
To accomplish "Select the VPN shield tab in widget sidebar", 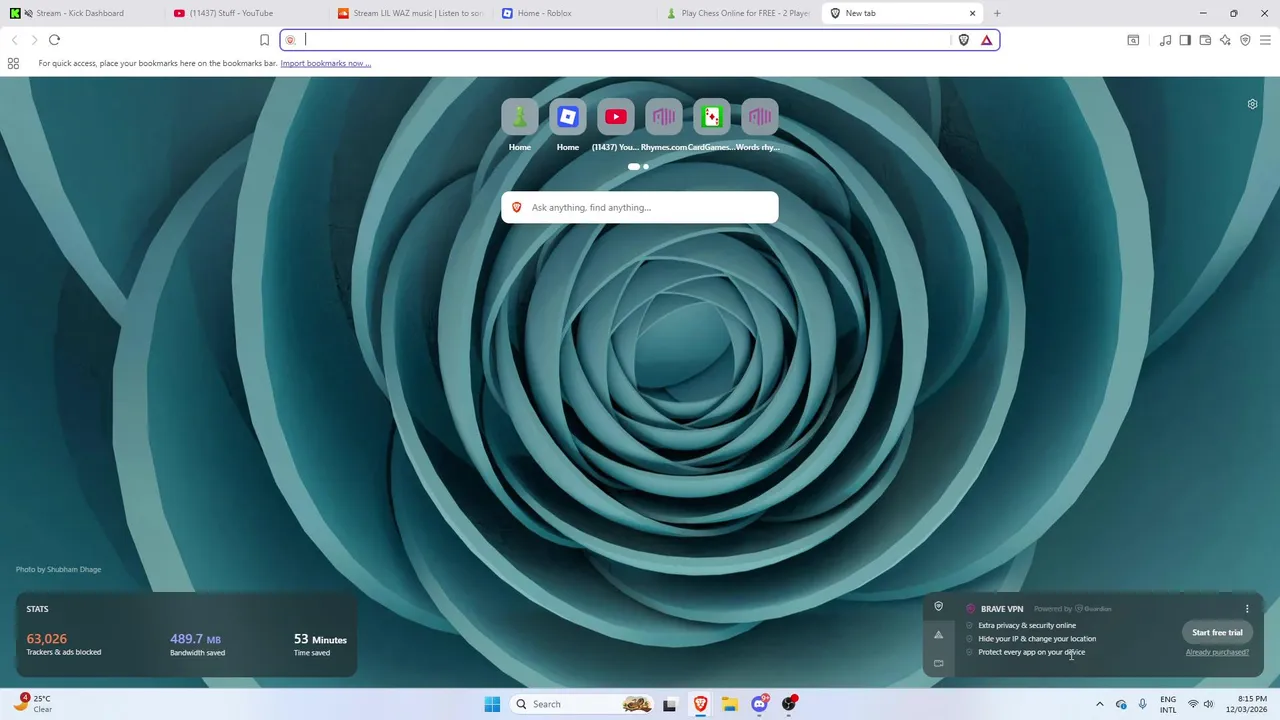I will click(938, 606).
